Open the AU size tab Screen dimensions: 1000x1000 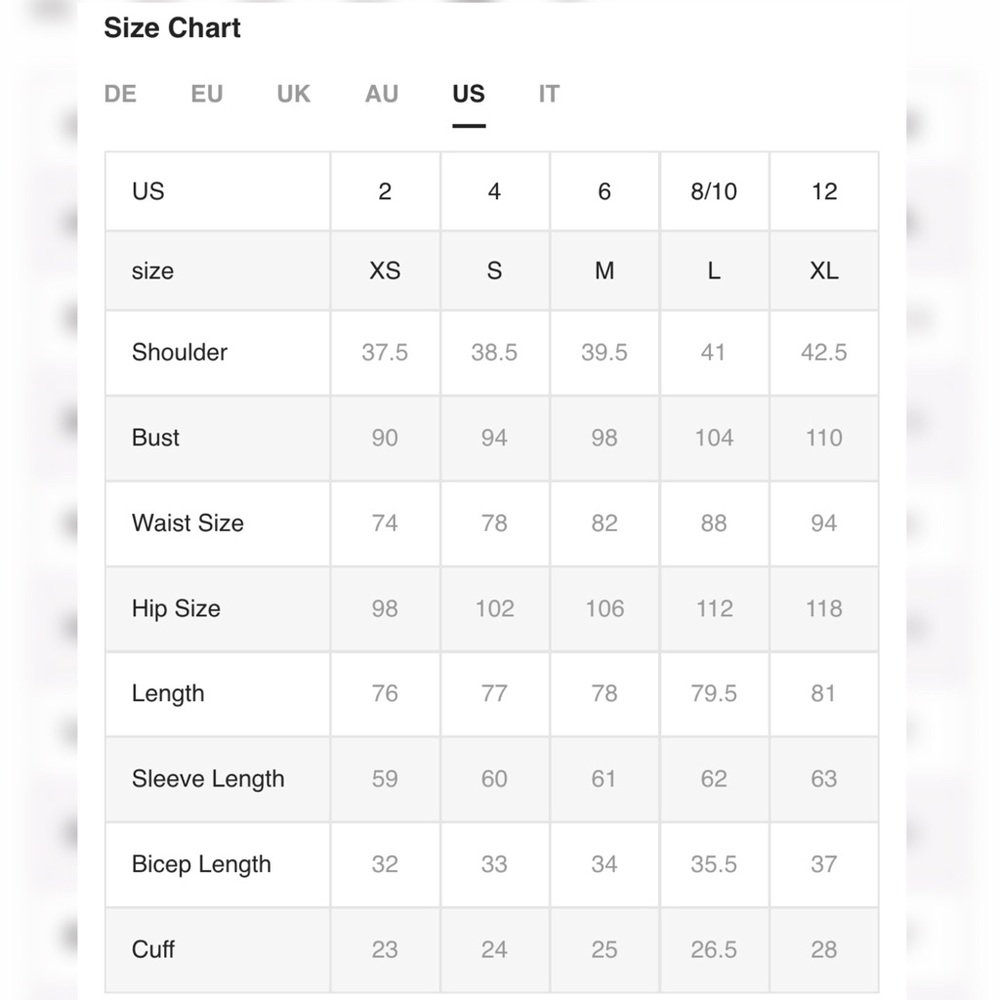[382, 94]
